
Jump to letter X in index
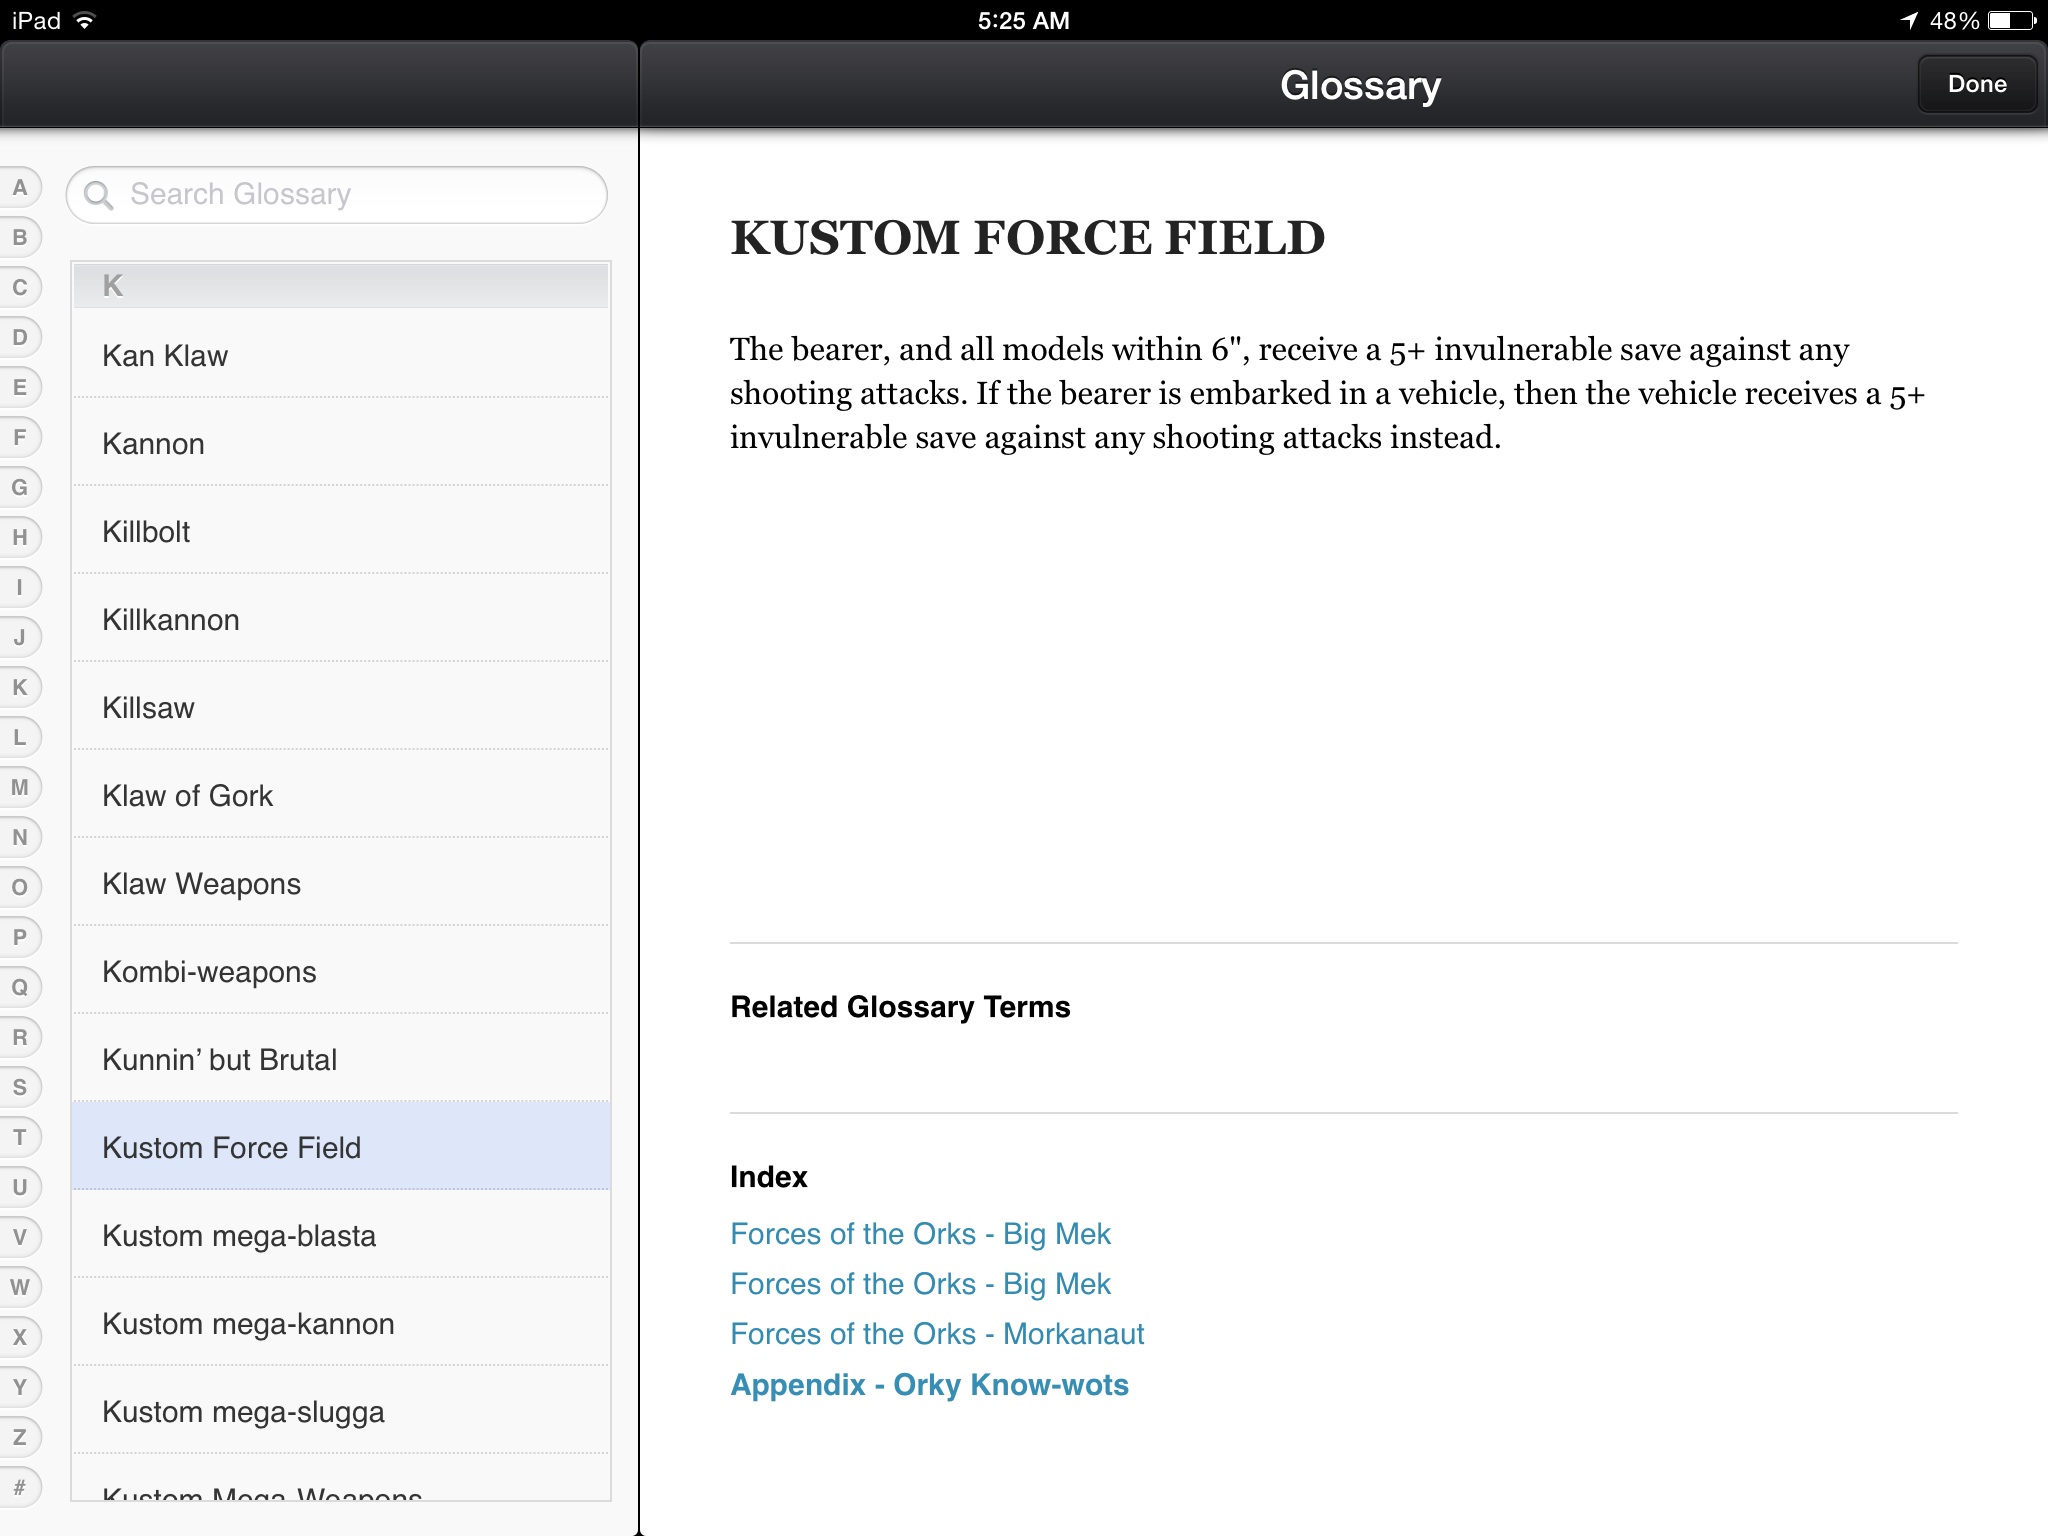[20, 1337]
